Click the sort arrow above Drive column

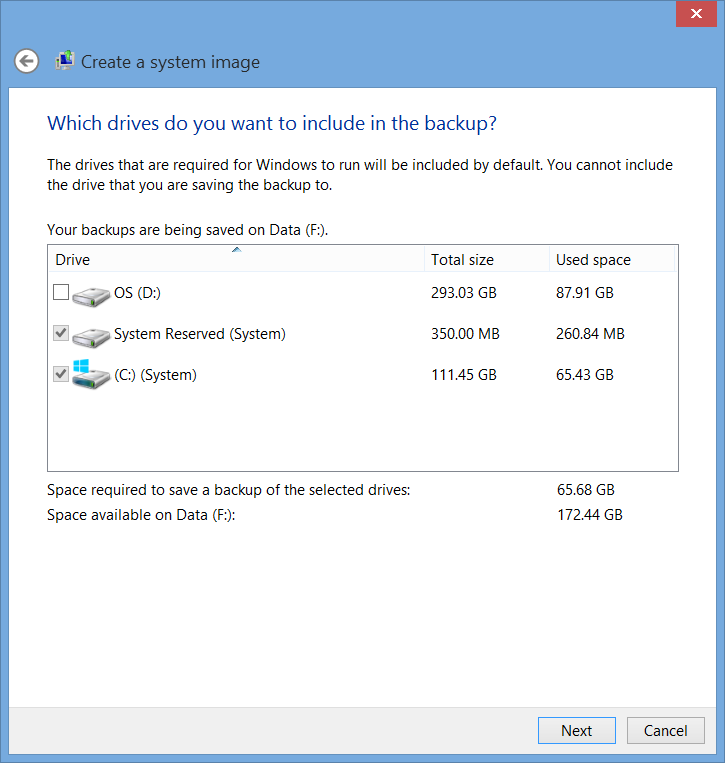tap(236, 250)
